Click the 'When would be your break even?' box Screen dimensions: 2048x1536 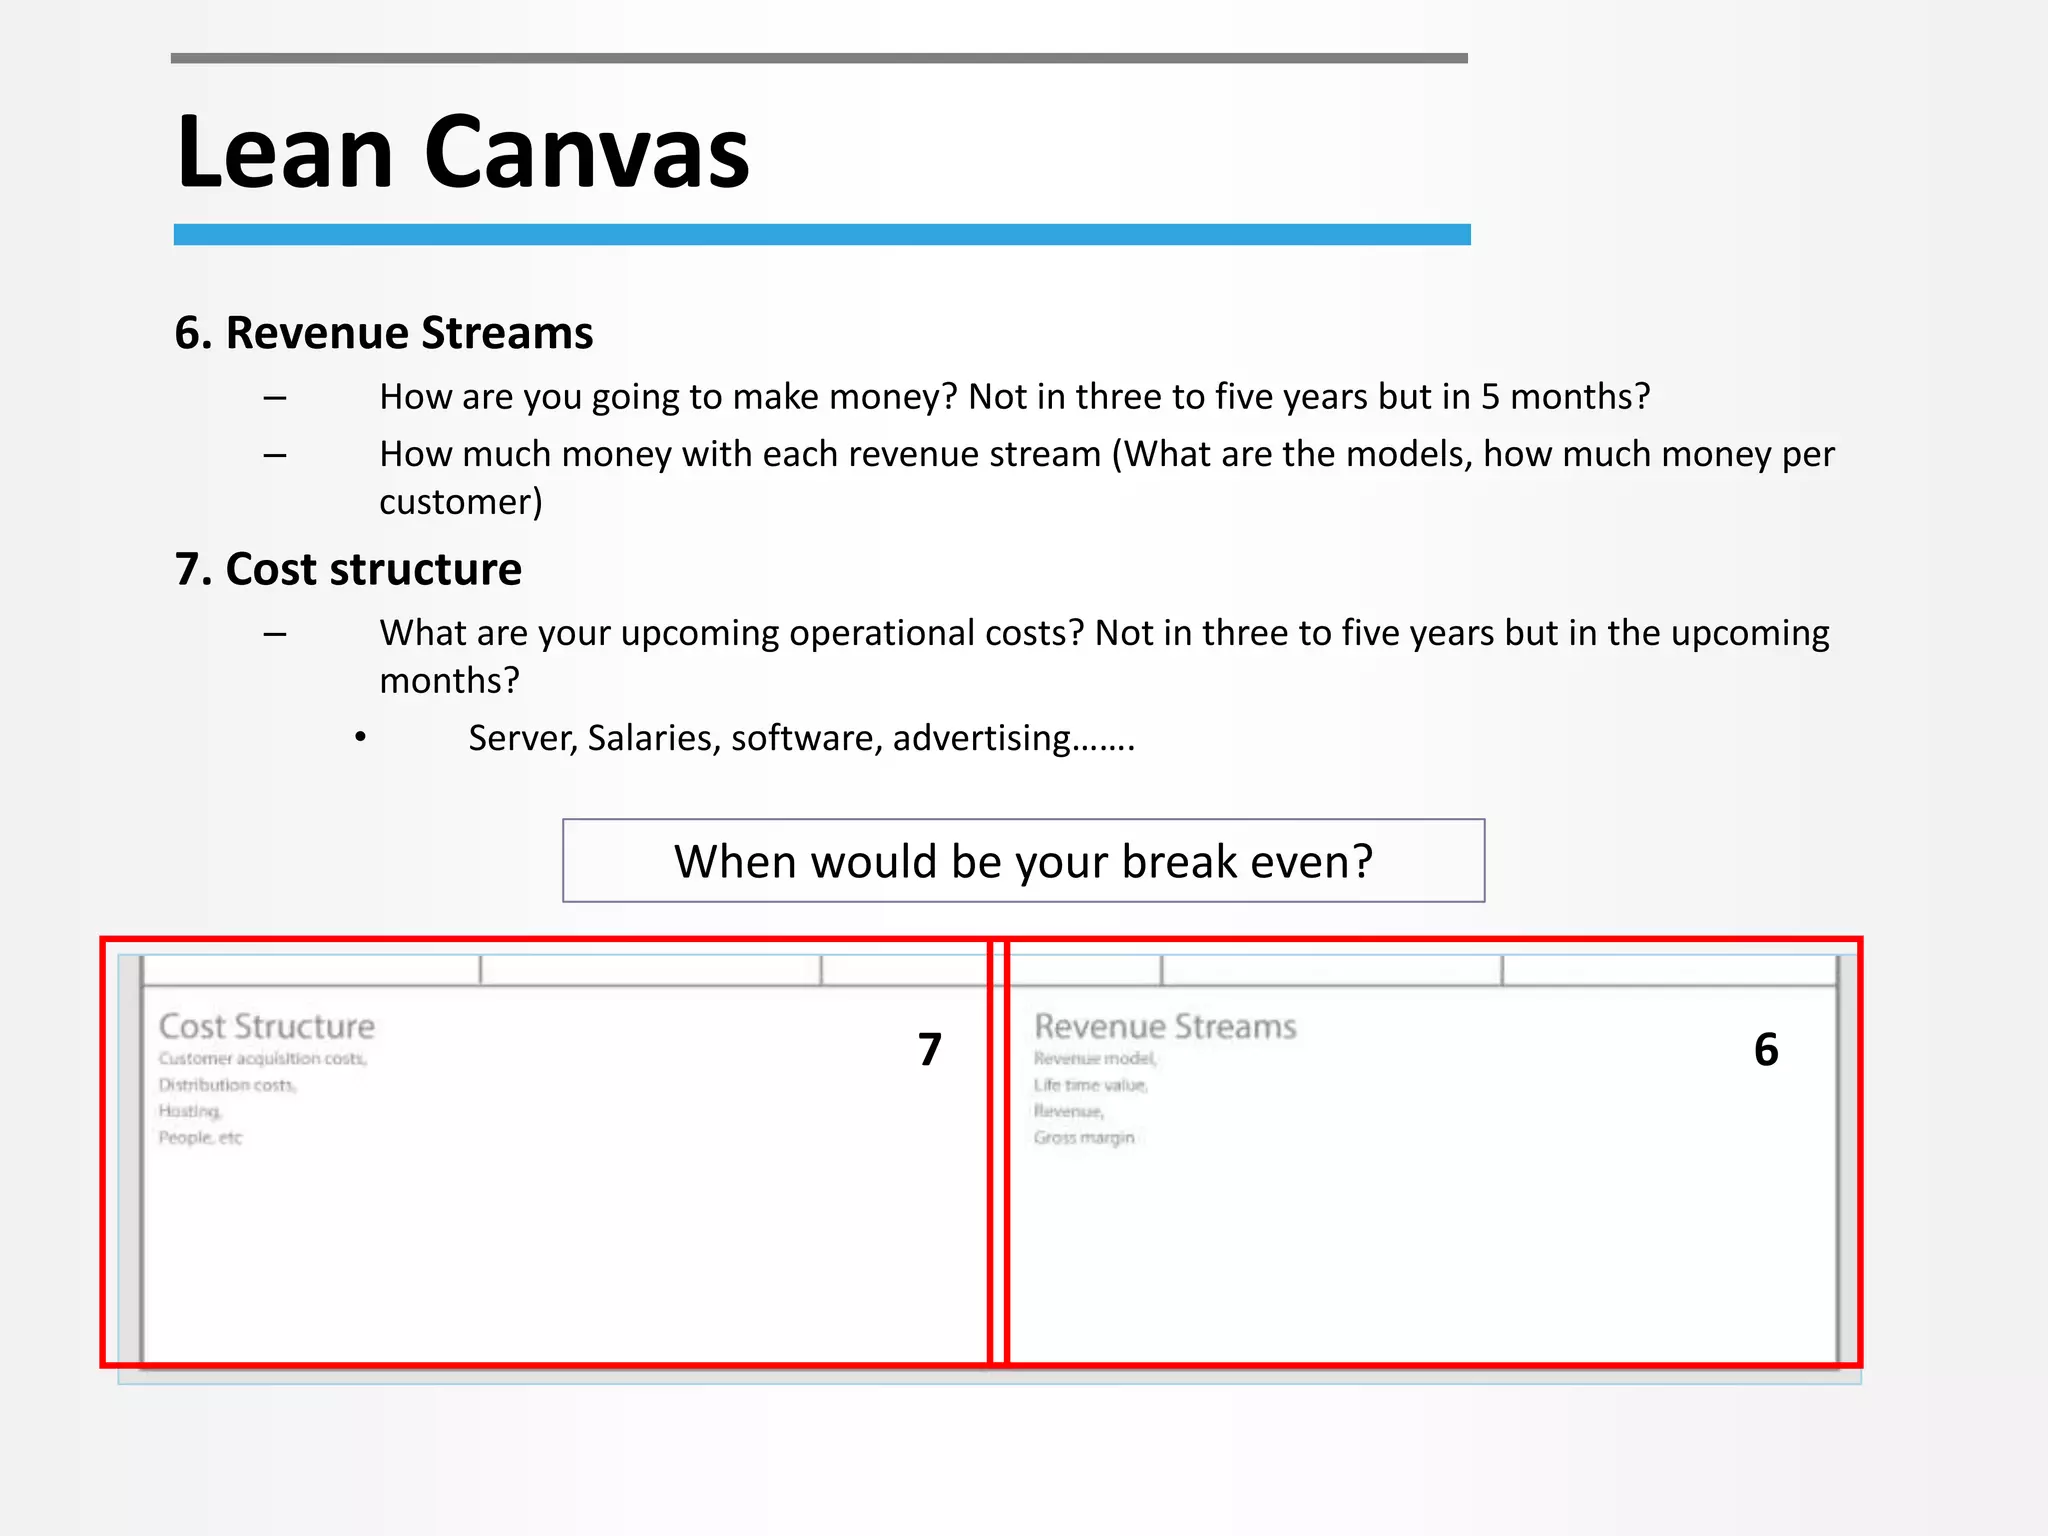coord(1023,861)
